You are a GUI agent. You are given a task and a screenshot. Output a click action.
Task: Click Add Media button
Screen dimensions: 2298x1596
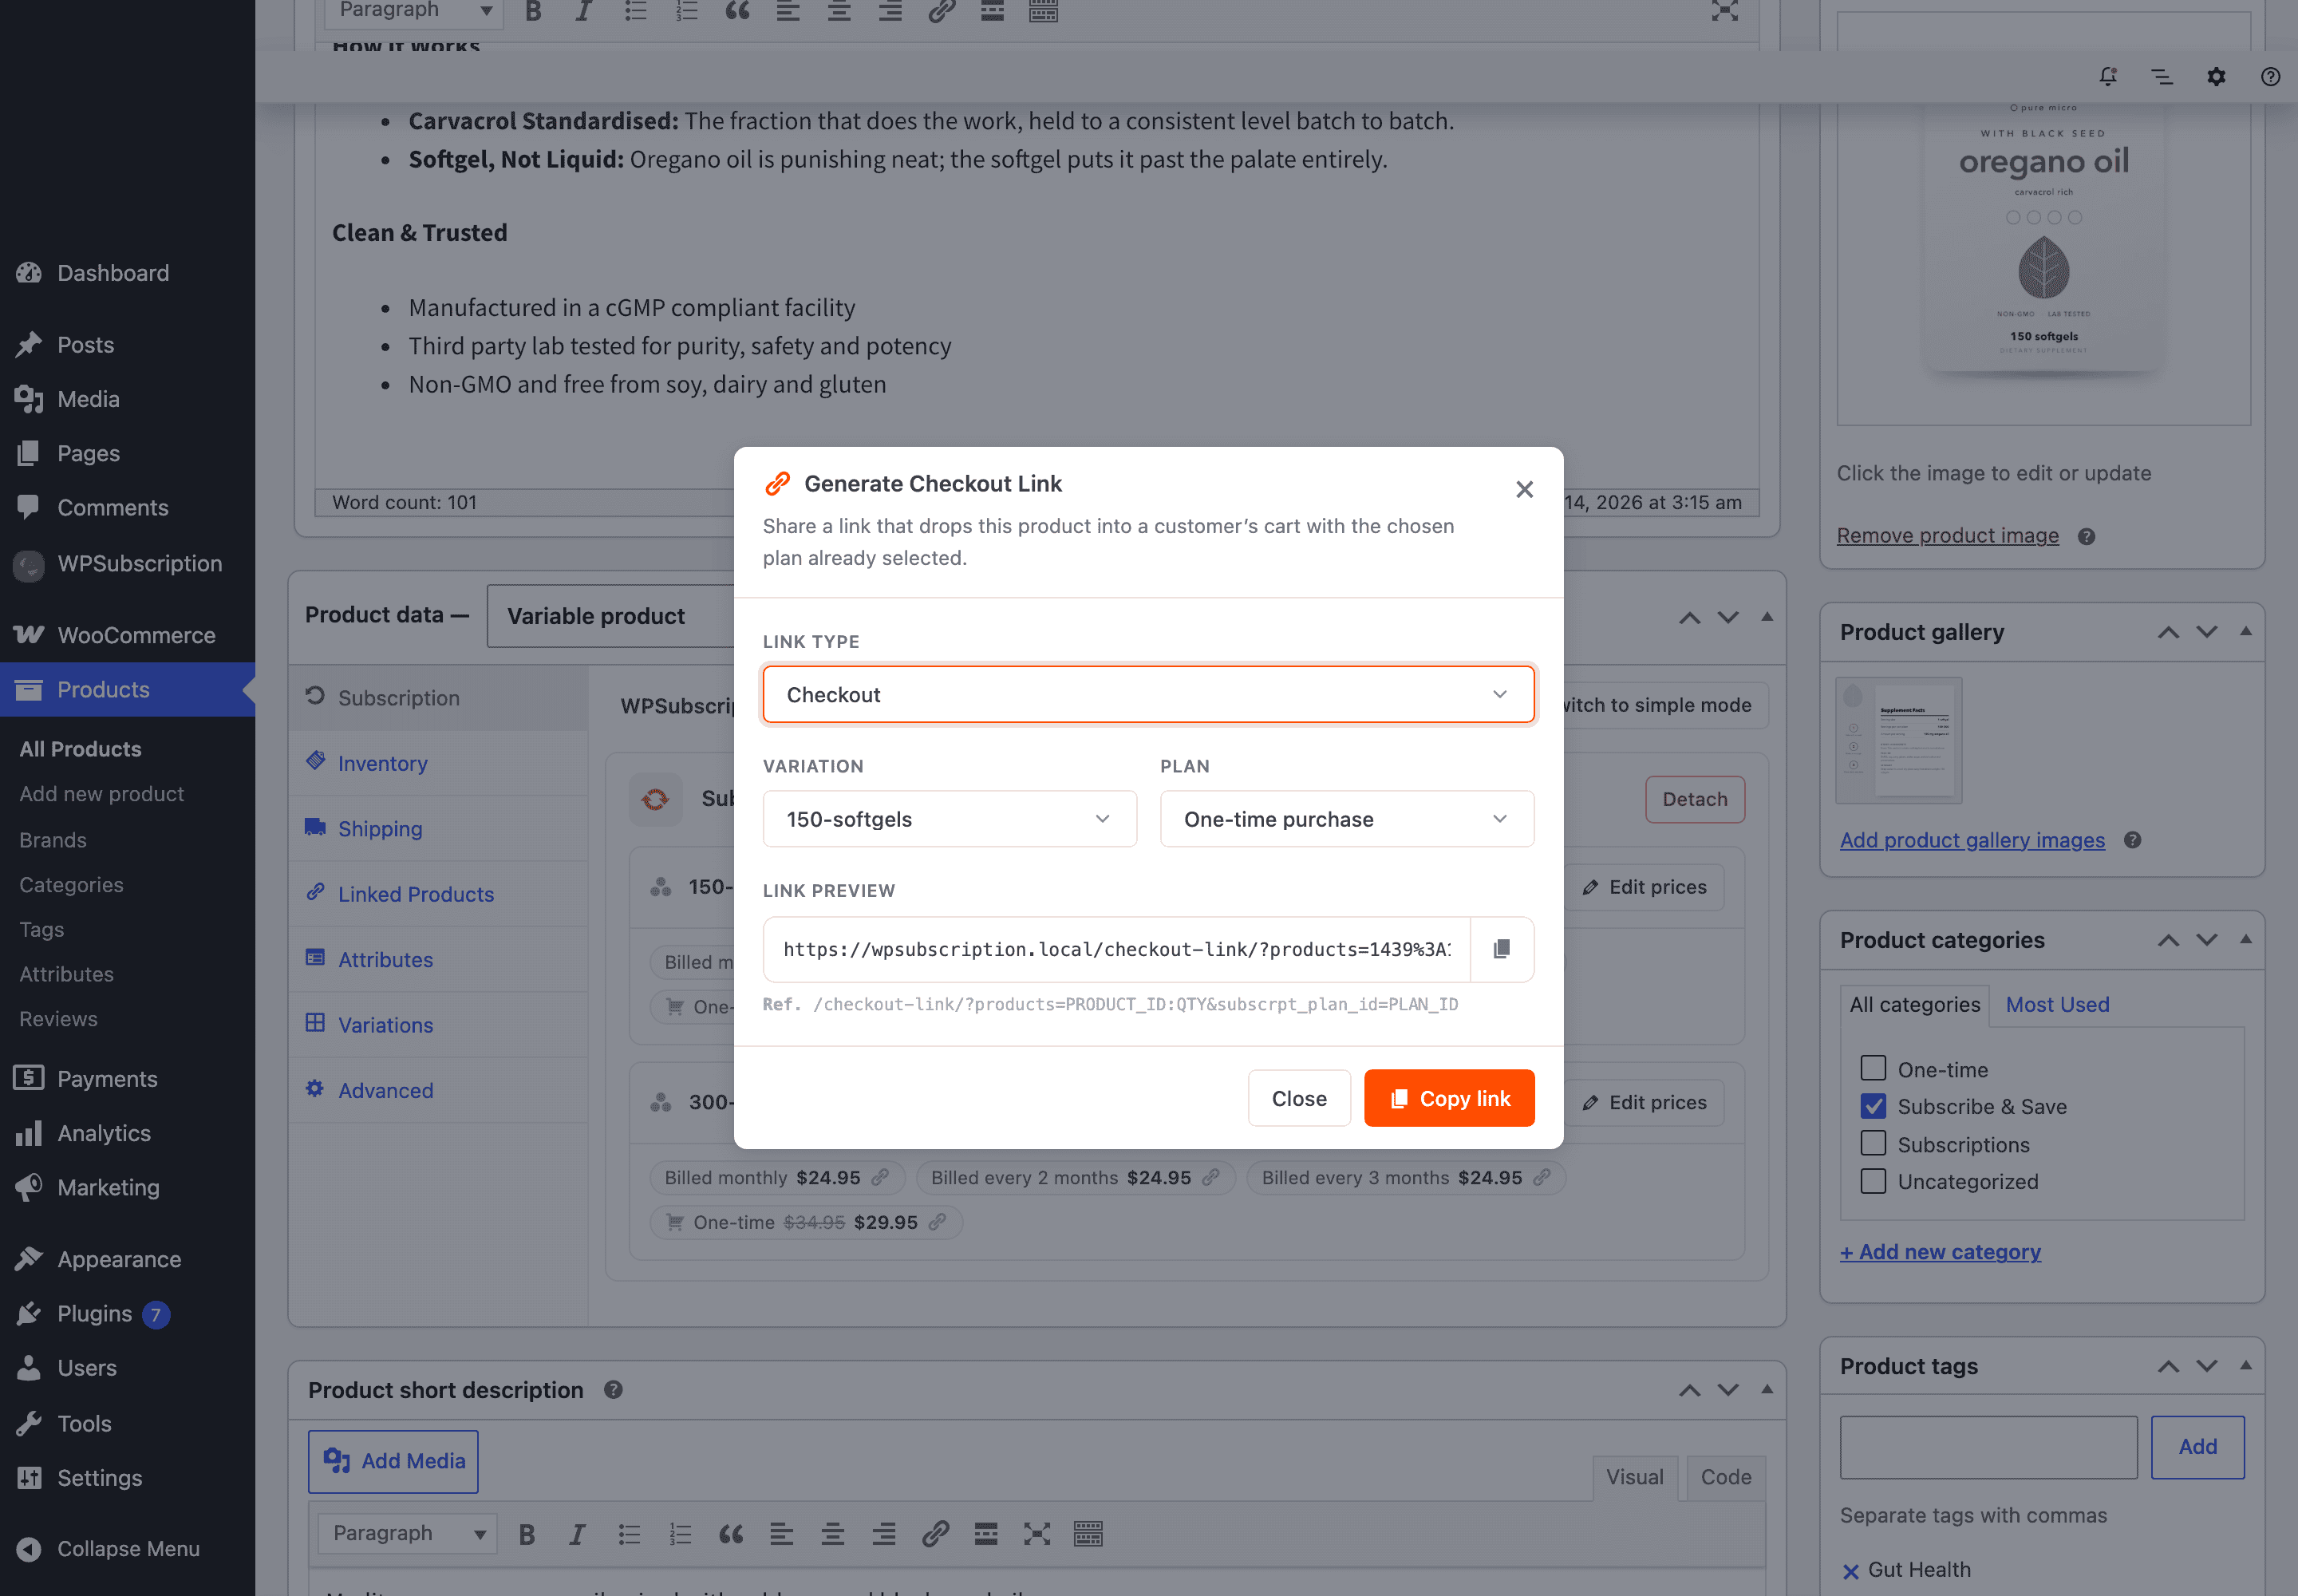[393, 1461]
